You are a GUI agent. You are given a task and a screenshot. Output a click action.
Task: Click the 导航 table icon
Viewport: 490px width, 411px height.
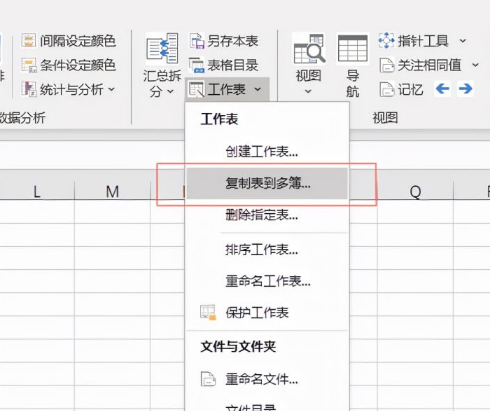(x=353, y=49)
